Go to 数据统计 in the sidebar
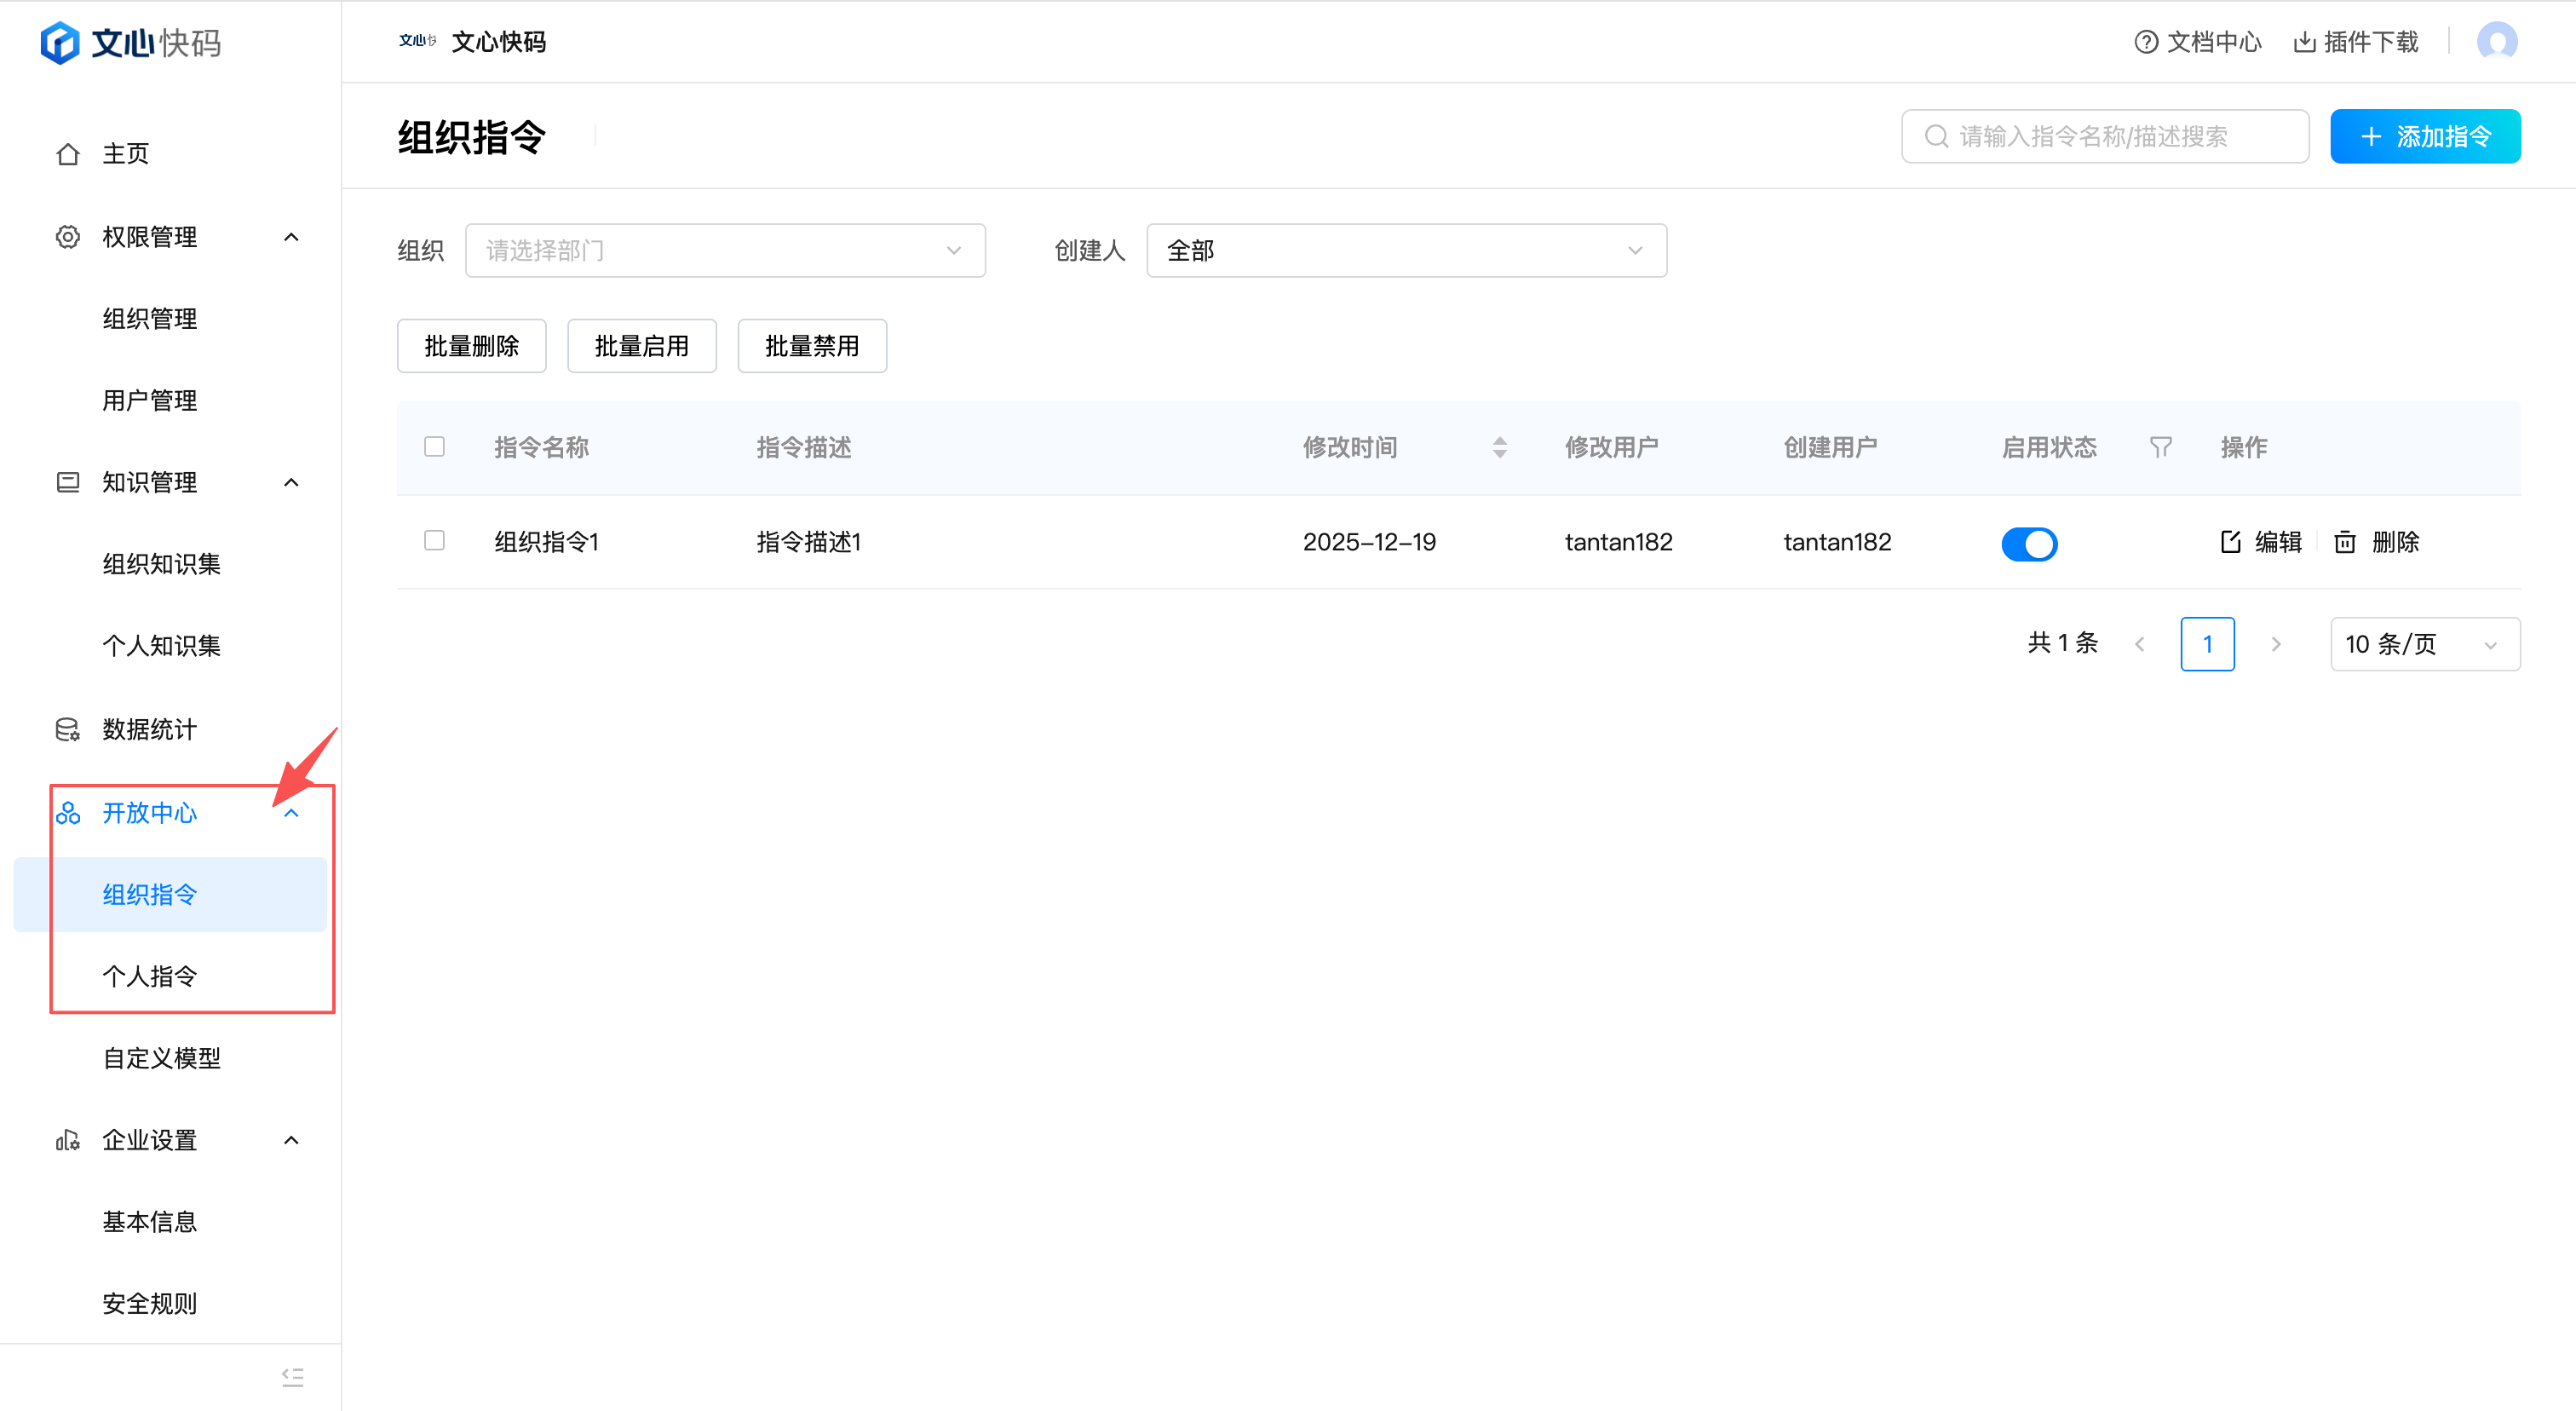This screenshot has height=1411, width=2576. (150, 730)
